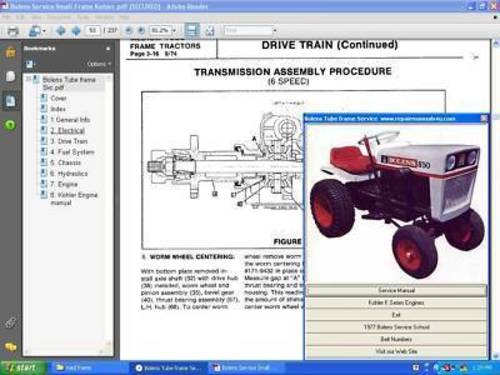500x375 pixels.
Task: Toggle the scrolling pages view icon
Action: [x=192, y=30]
